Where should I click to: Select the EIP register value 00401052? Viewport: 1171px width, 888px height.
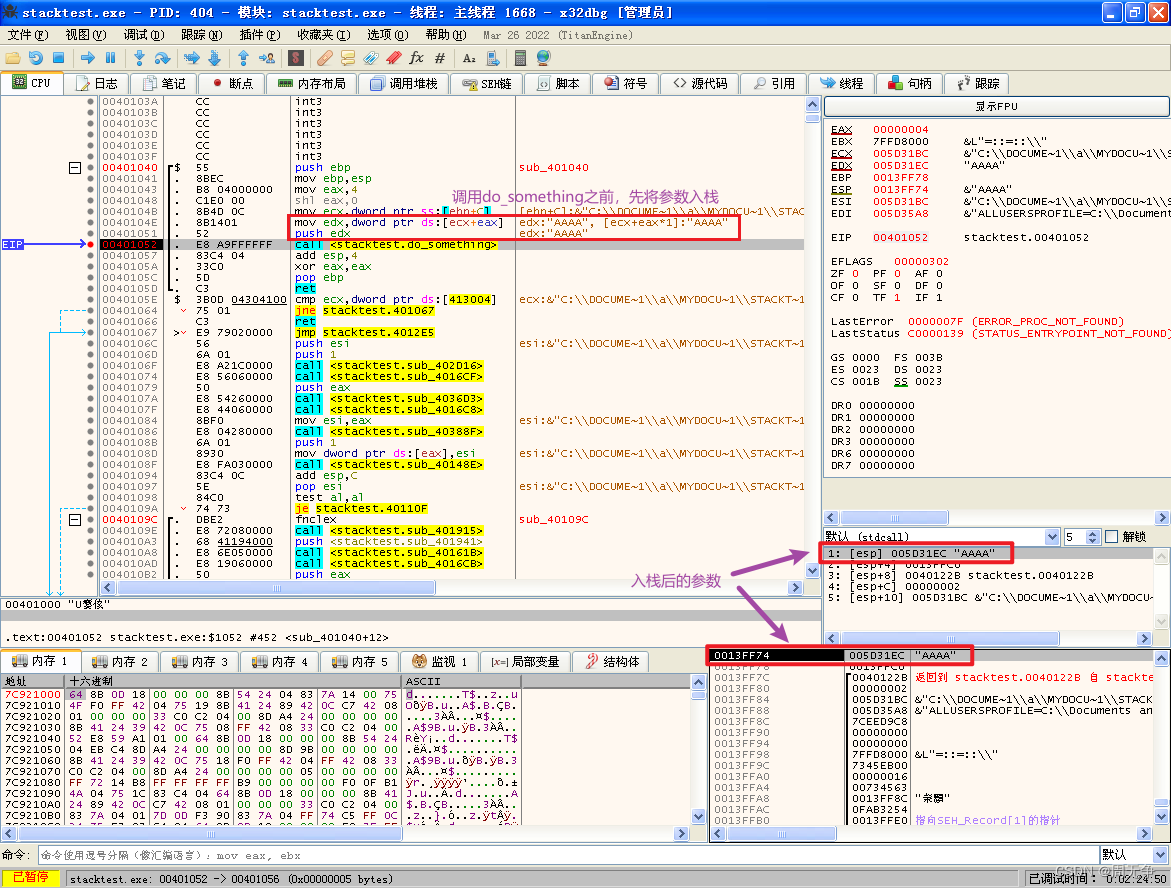(x=901, y=237)
